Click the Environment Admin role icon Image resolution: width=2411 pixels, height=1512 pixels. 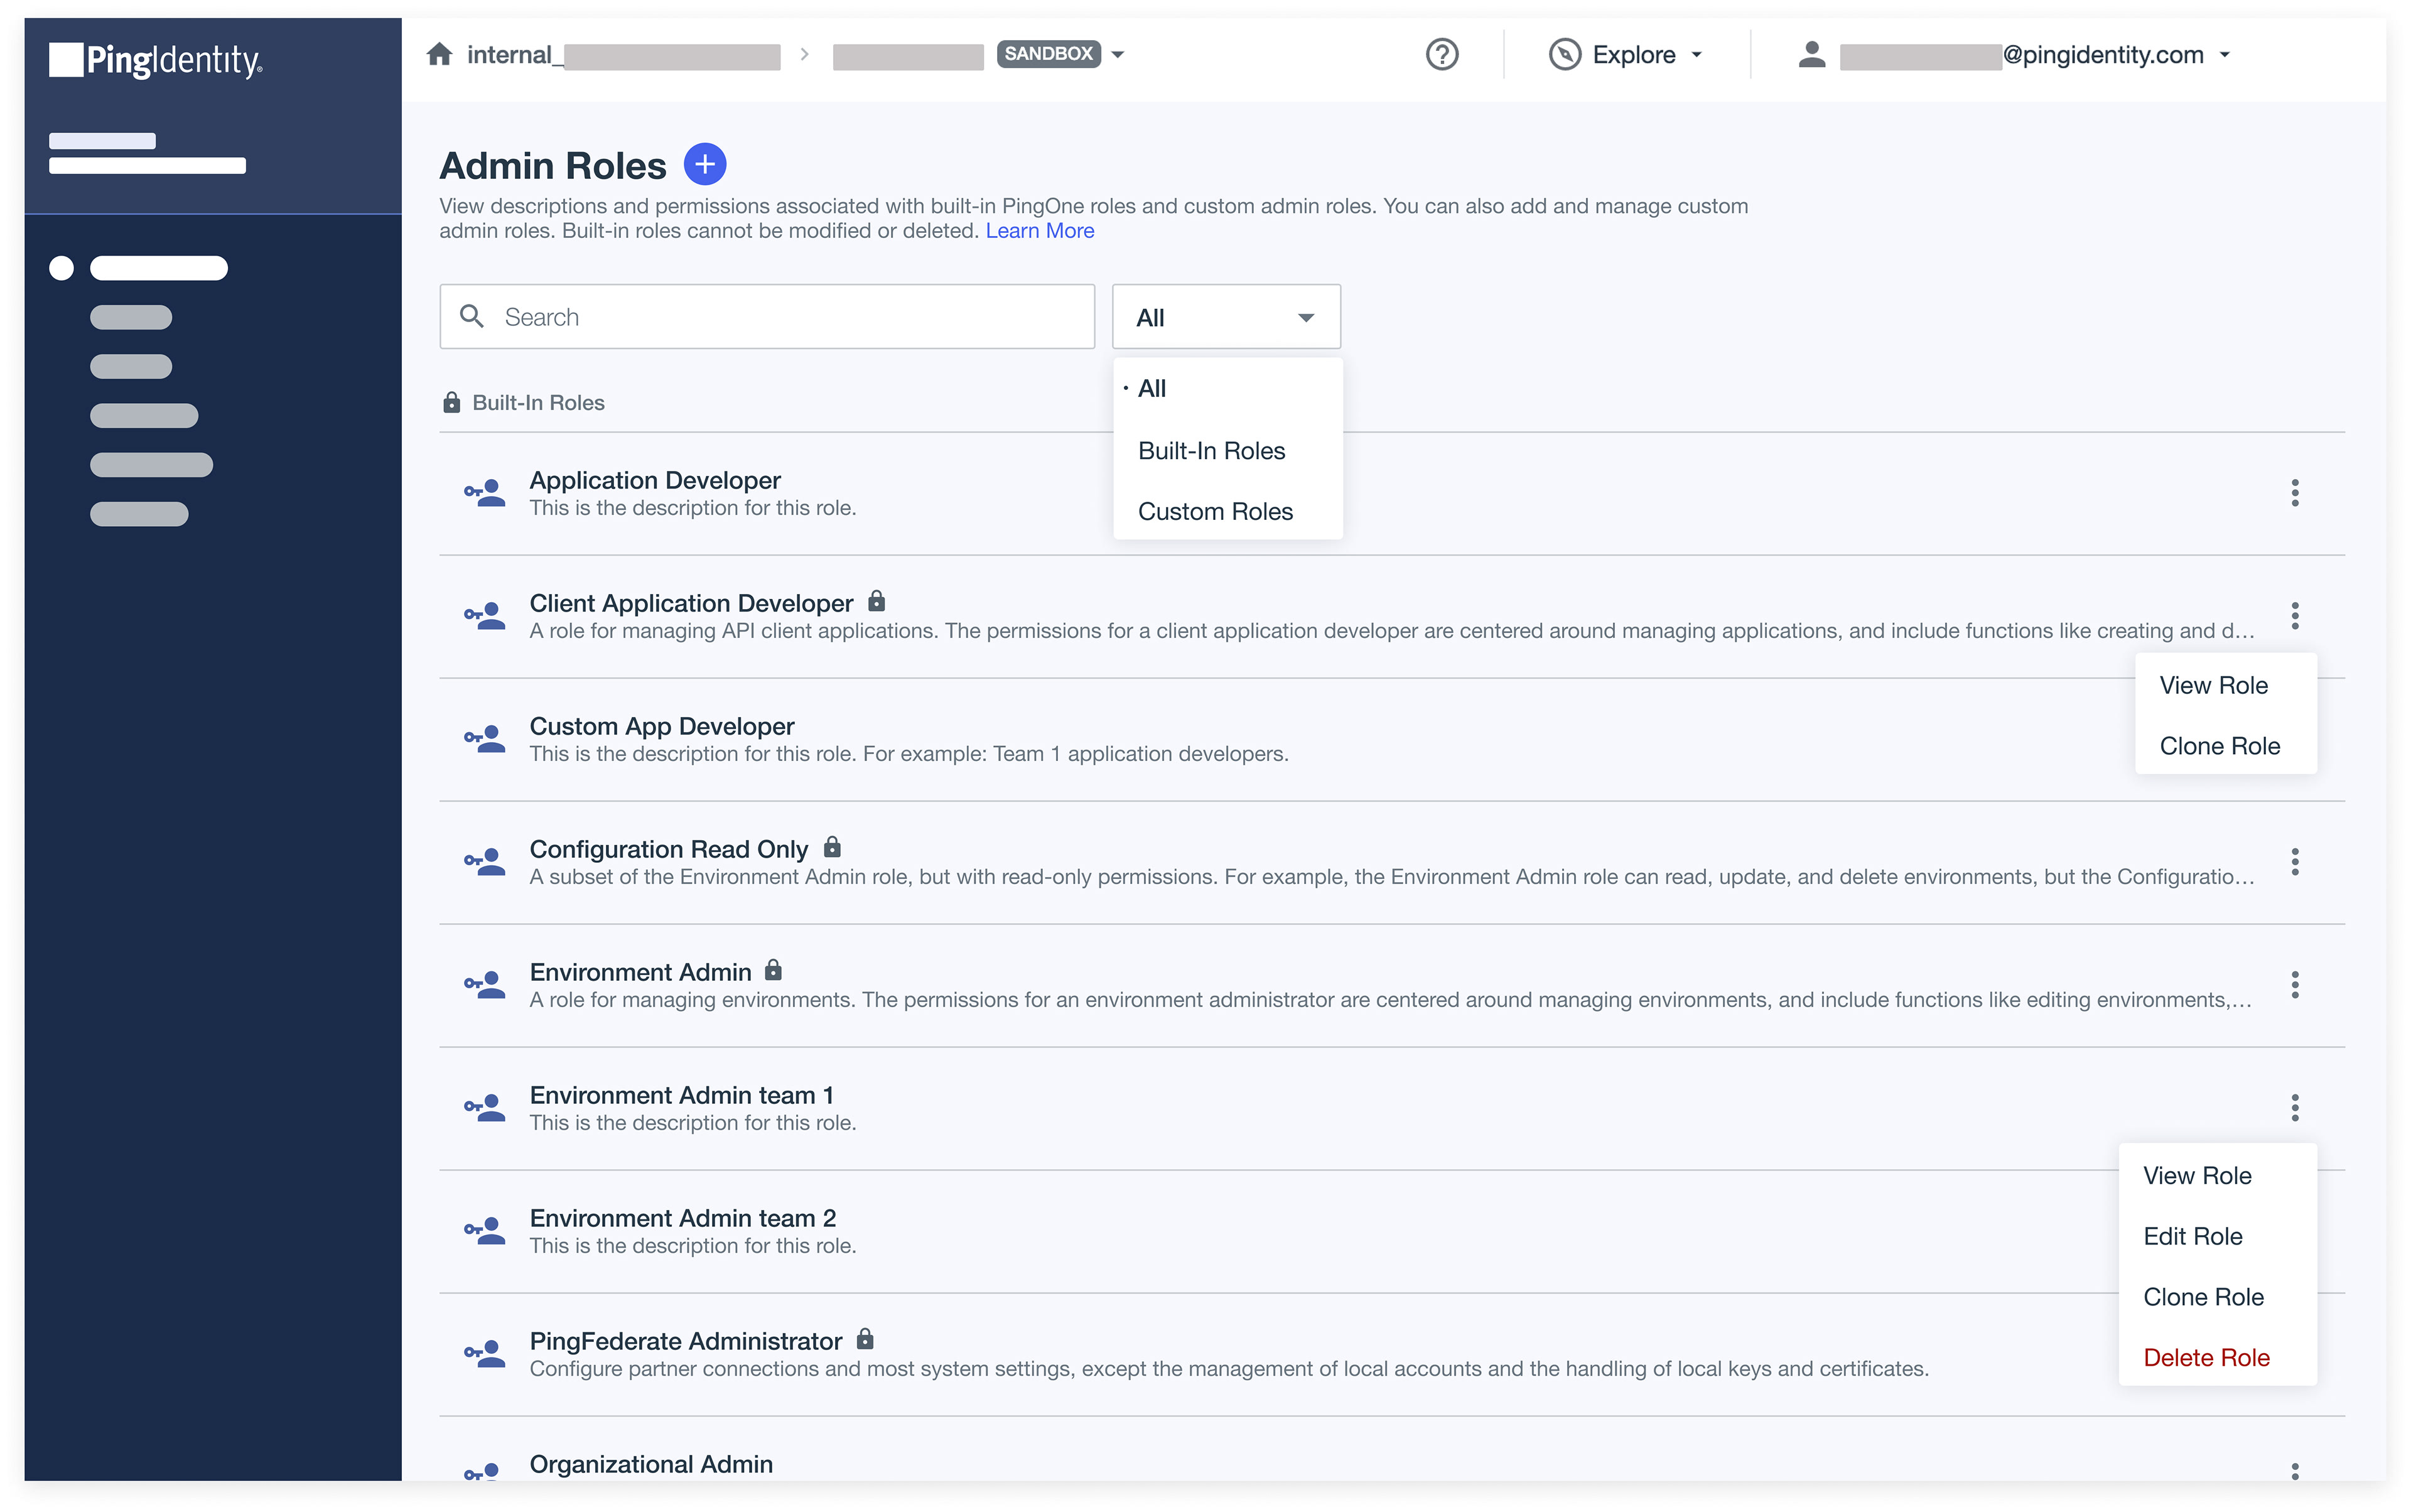484,985
